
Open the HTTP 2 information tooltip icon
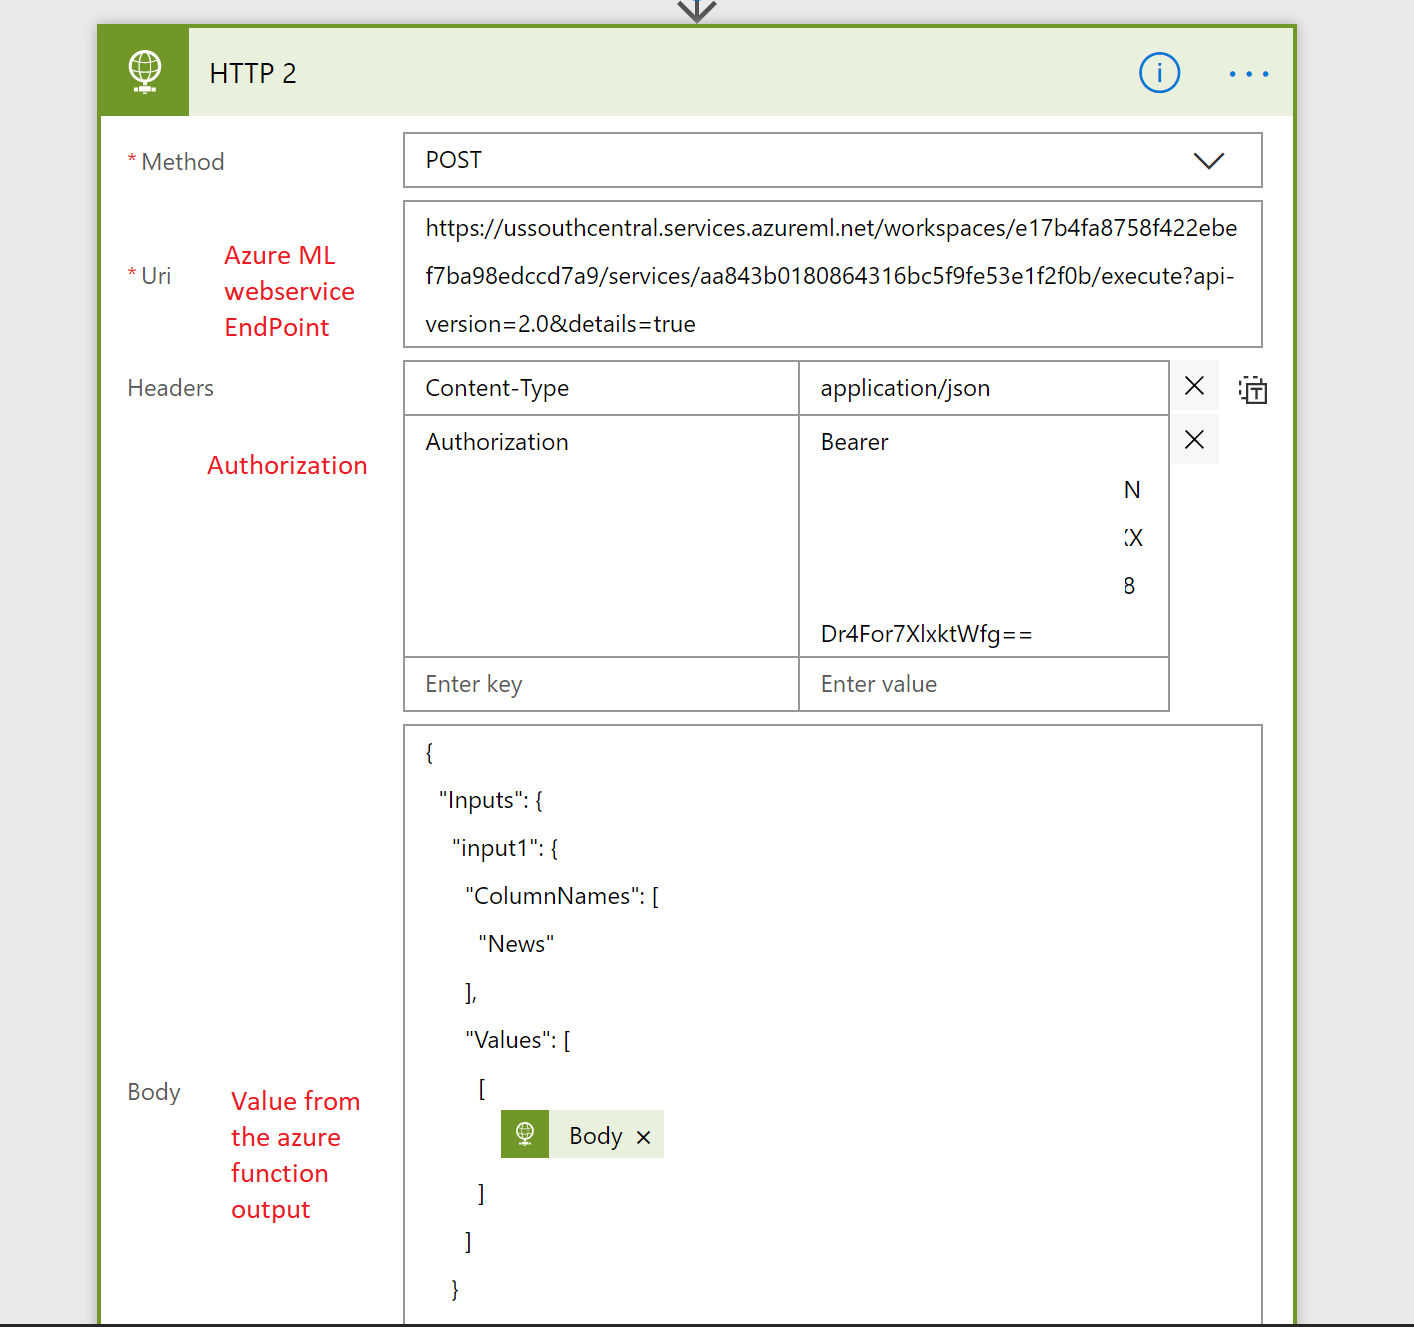(1159, 72)
